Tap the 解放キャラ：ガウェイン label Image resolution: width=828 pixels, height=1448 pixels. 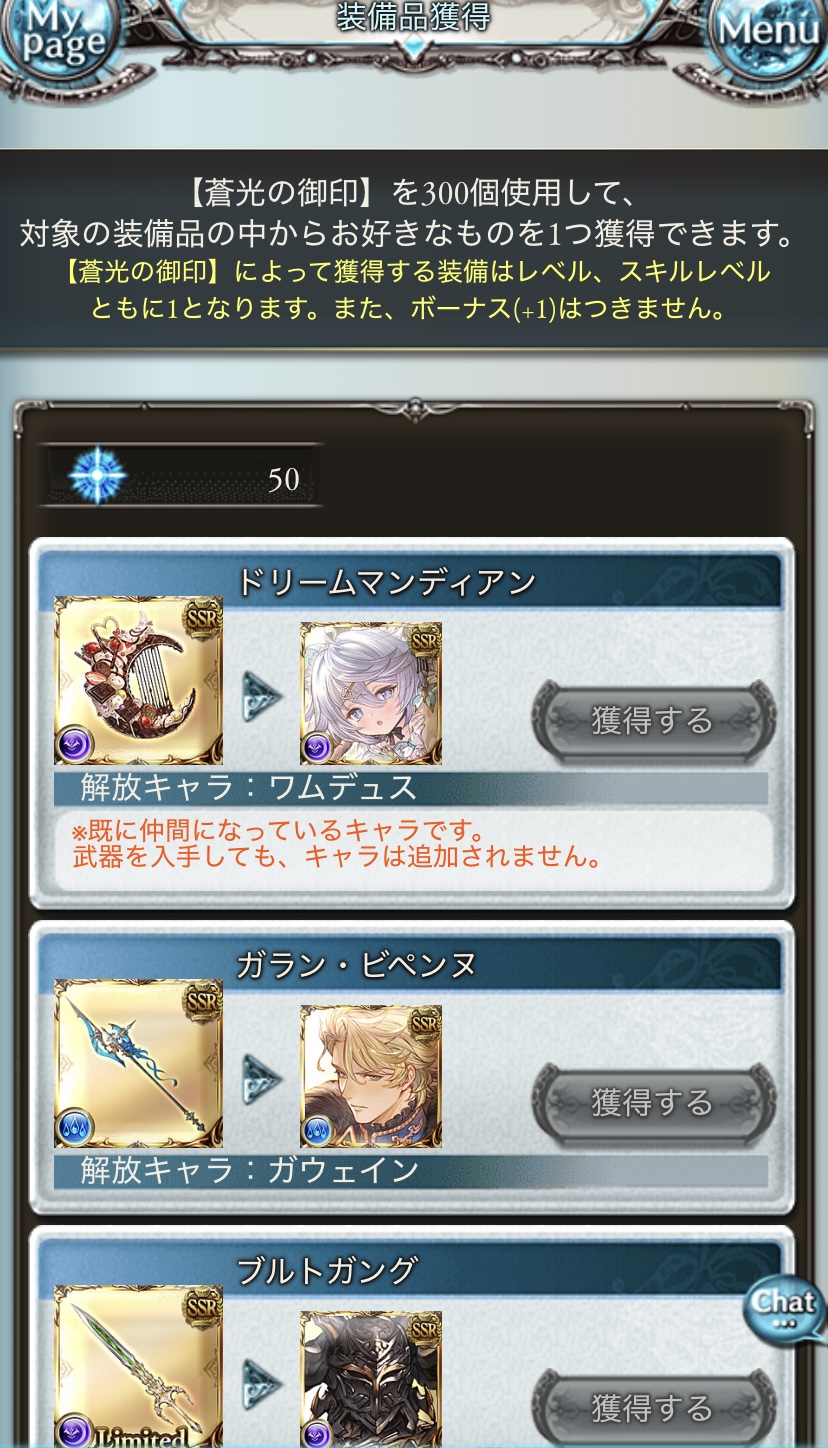249,1170
